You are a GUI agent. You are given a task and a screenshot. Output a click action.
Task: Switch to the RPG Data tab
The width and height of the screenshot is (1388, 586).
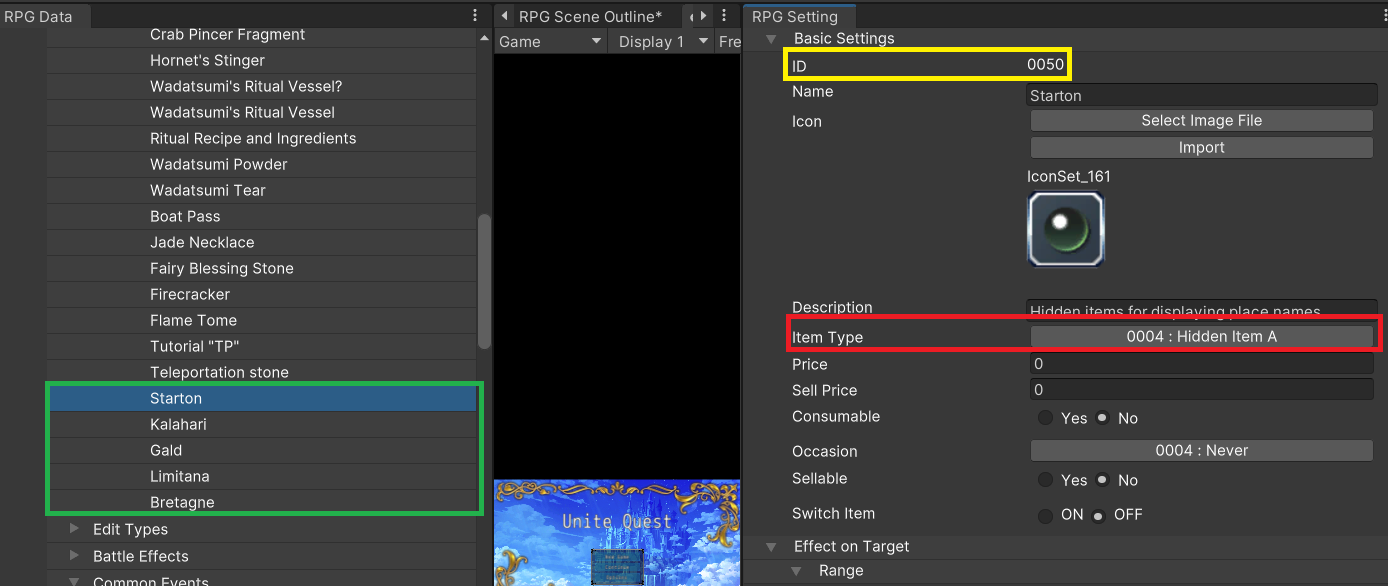pyautogui.click(x=44, y=17)
